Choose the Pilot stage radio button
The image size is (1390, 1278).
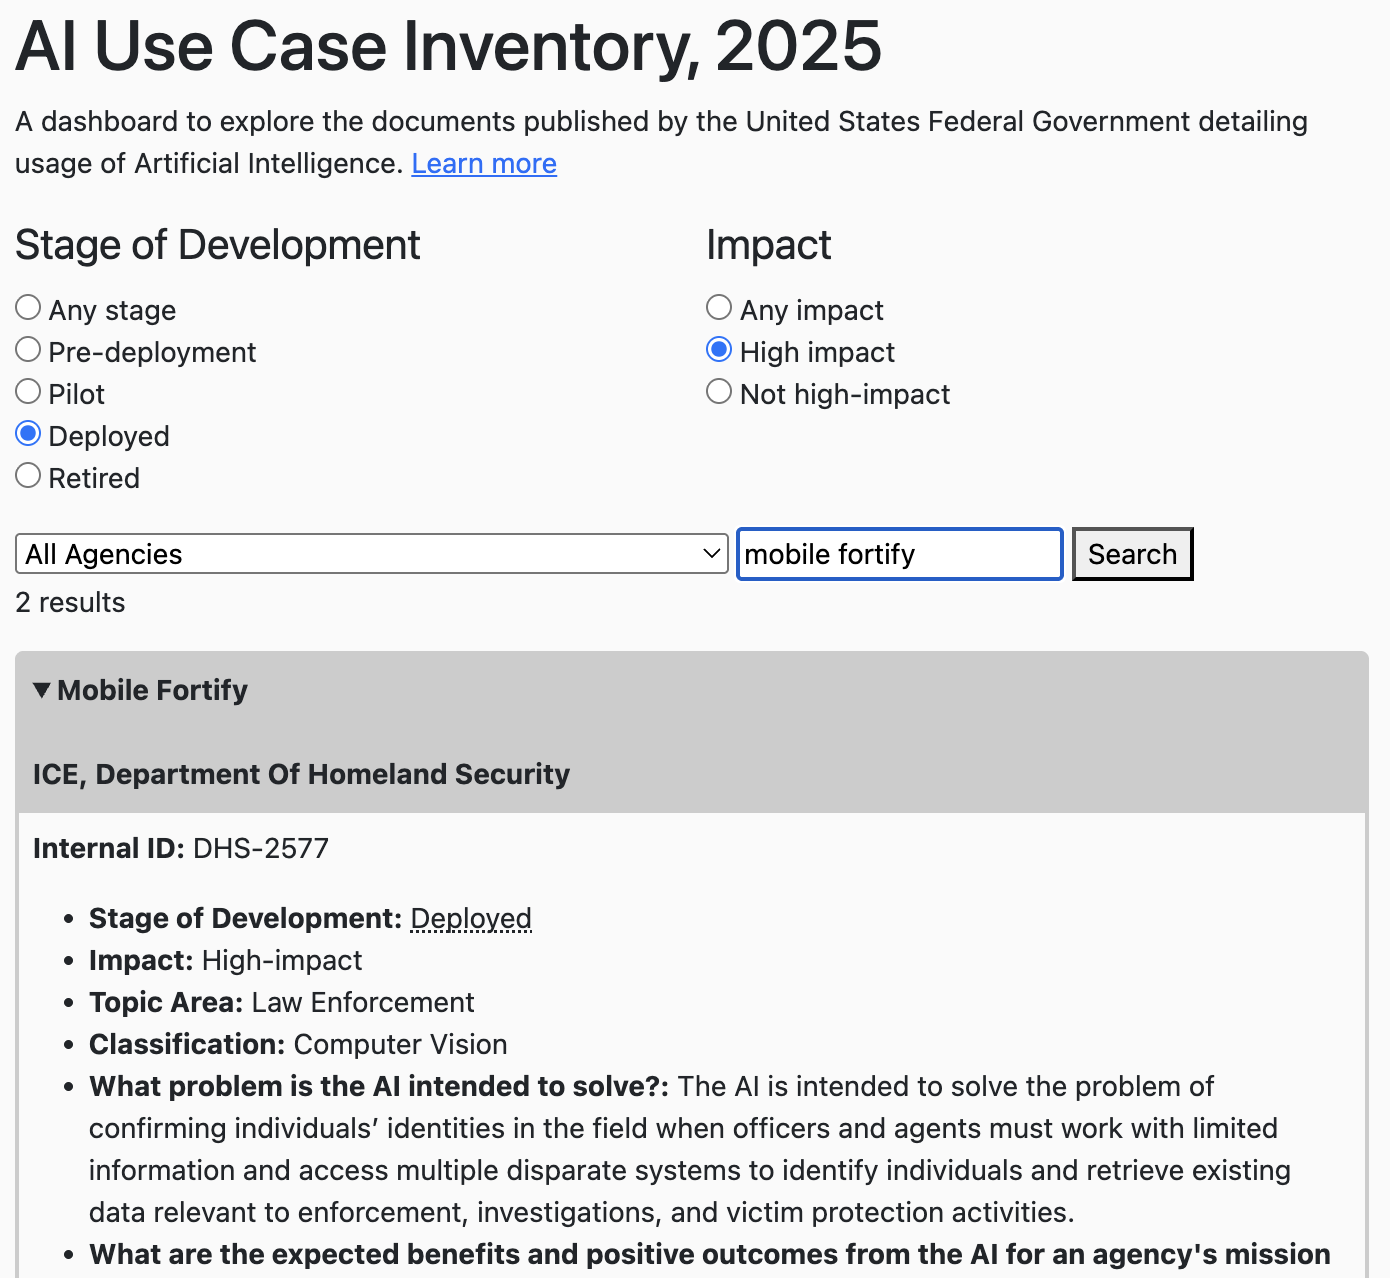click(28, 391)
